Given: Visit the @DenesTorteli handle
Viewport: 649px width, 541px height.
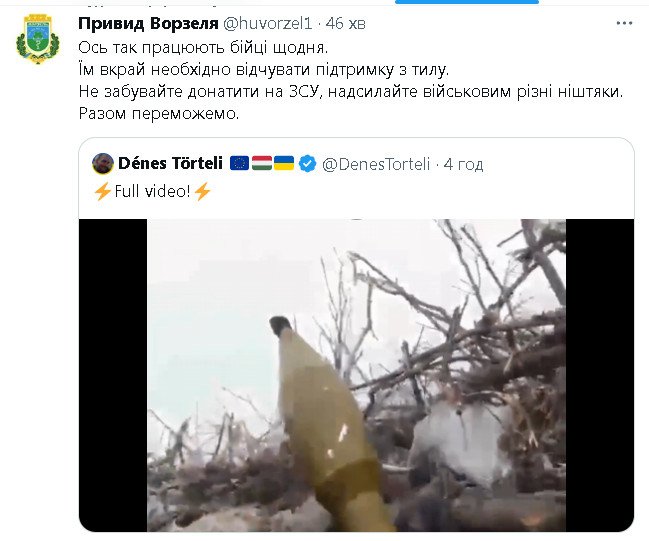Looking at the screenshot, I should click(x=376, y=164).
